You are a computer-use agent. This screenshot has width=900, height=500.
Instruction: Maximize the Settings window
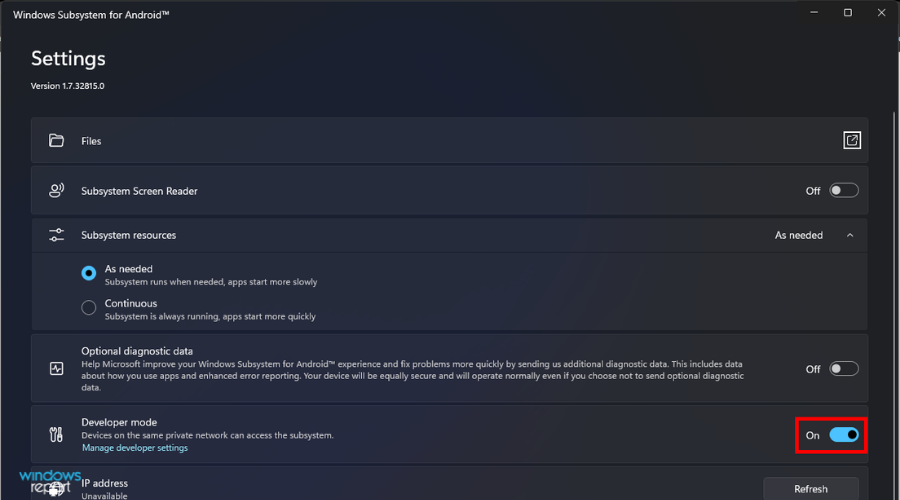(x=848, y=13)
